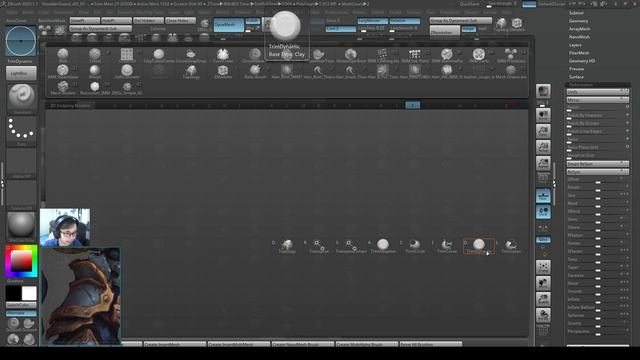This screenshot has height=360, width=640.
Task: Select the Chisel brush
Action: pyautogui.click(x=95, y=56)
